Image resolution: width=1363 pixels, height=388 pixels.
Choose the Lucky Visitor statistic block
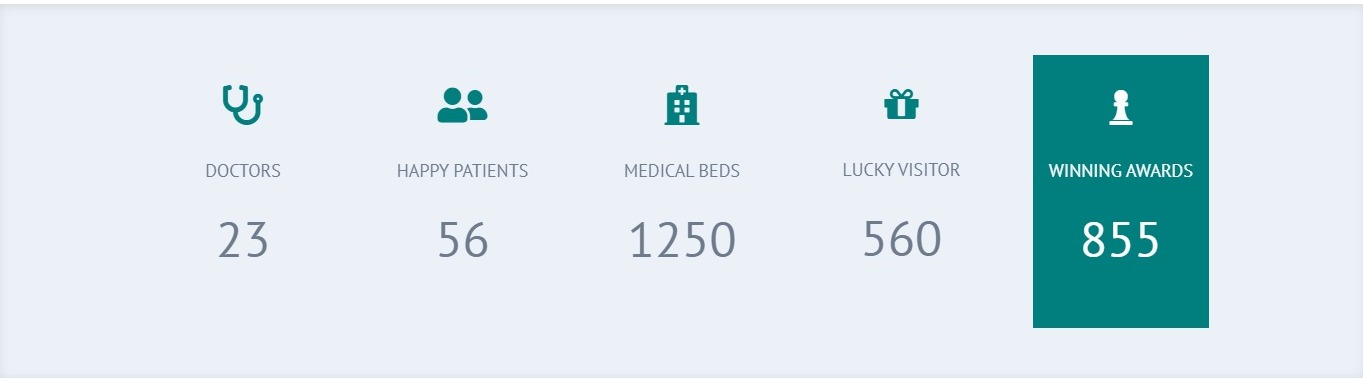tap(901, 191)
